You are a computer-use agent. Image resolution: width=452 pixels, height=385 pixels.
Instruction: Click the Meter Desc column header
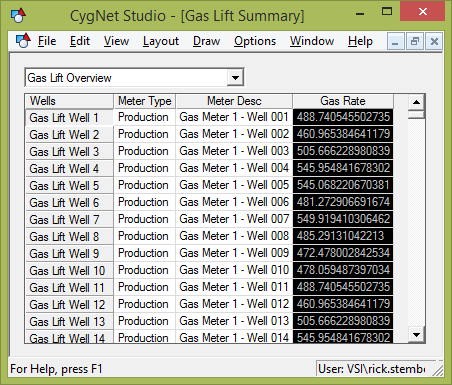click(x=234, y=101)
